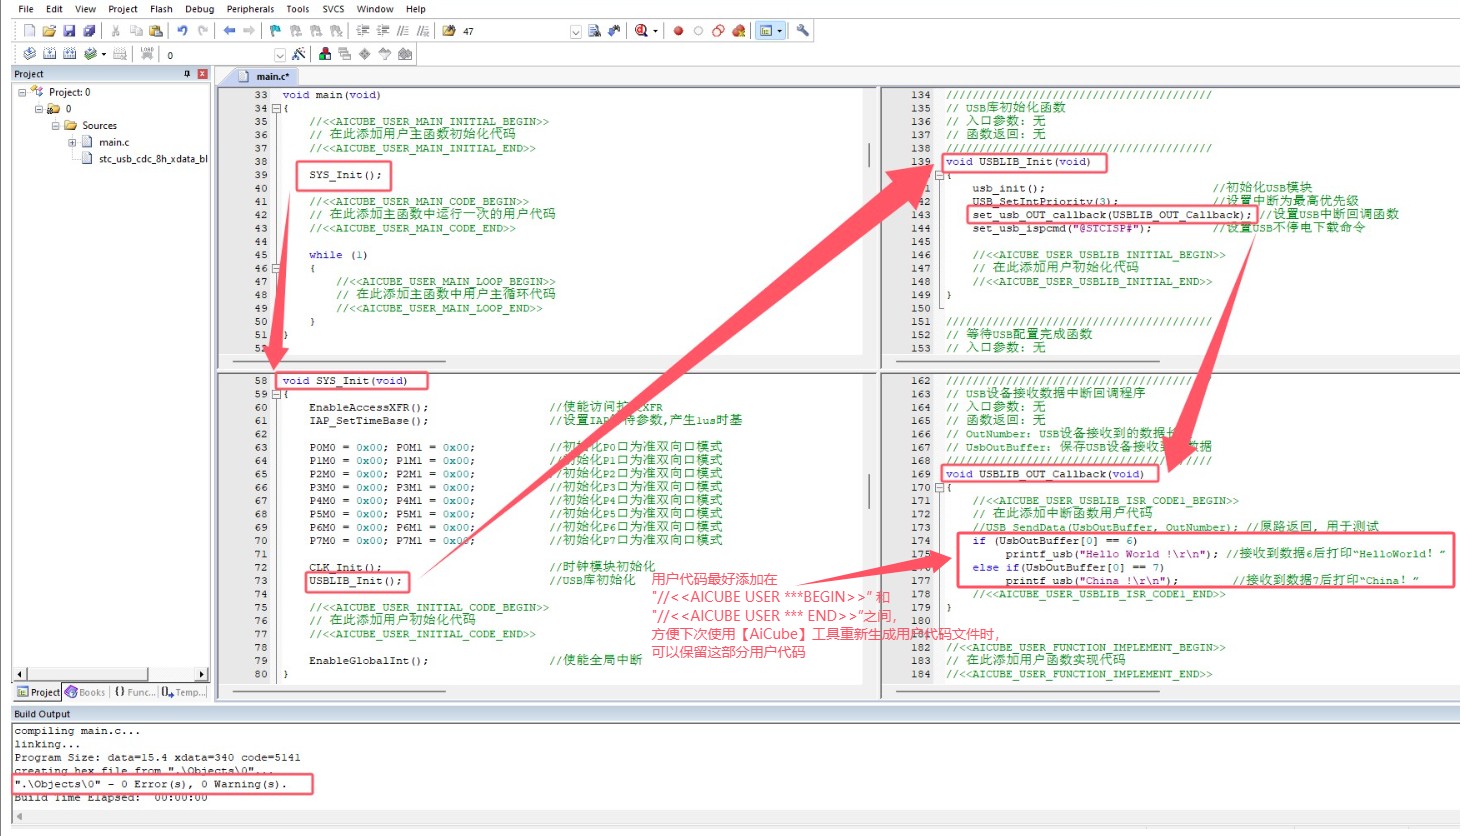Rebuild all target files icon
The height and width of the screenshot is (836, 1464).
69,54
